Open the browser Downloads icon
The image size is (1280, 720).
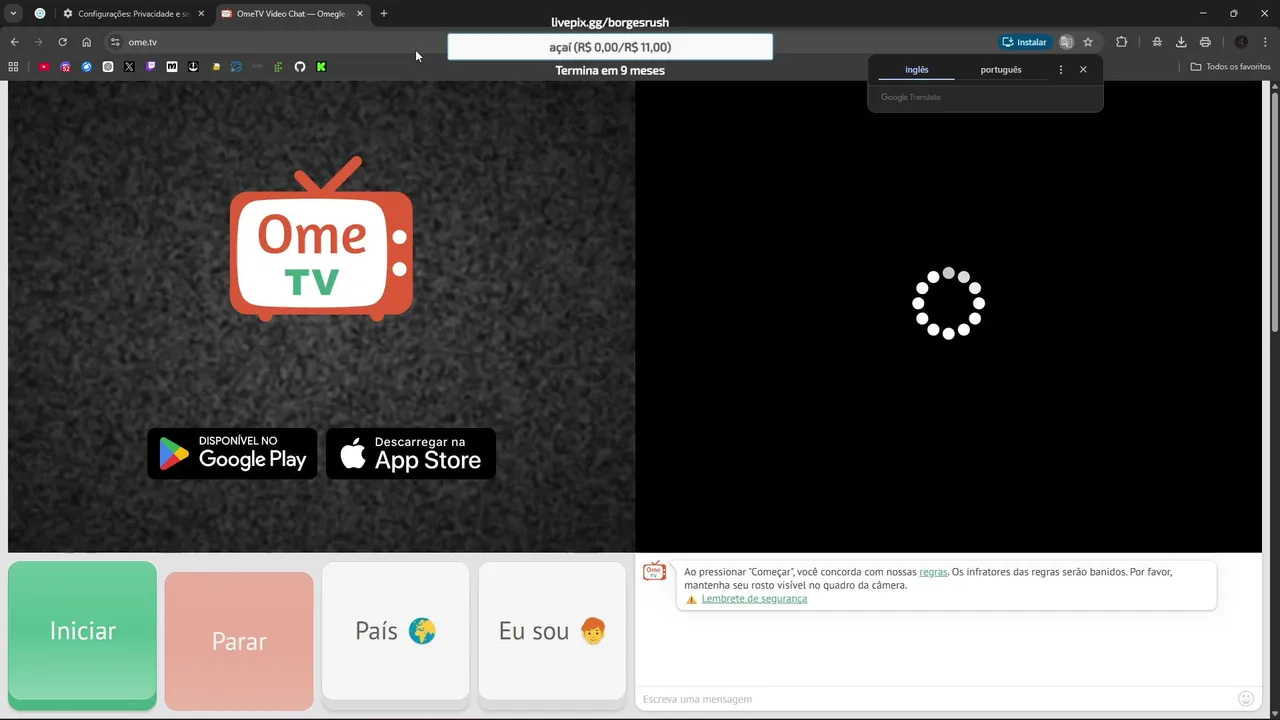point(1181,42)
